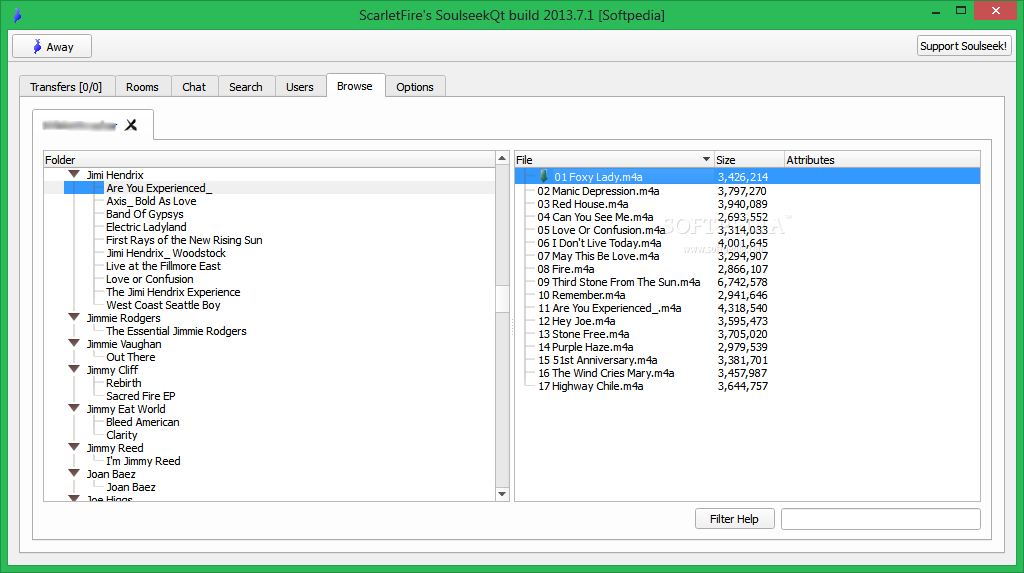1024x573 pixels.
Task: Select the Bleed American folder
Action: coord(142,422)
